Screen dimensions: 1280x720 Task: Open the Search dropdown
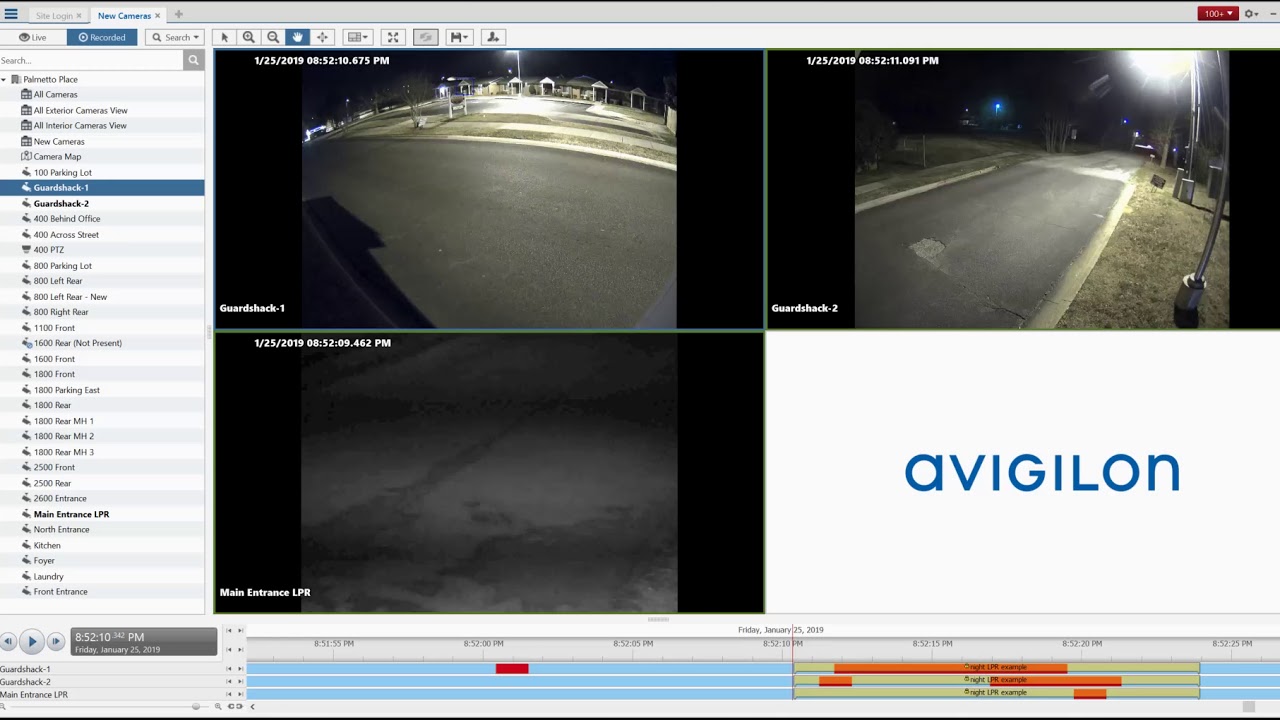coord(175,37)
